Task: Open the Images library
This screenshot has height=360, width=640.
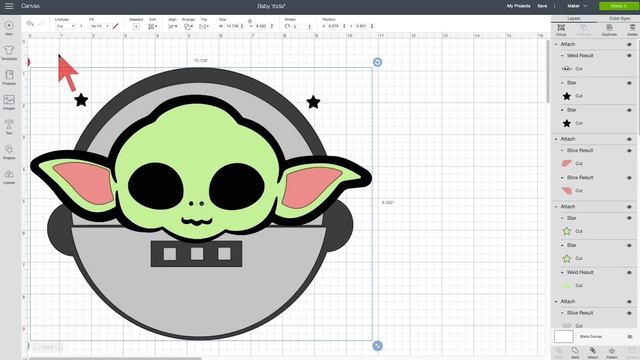Action: pyautogui.click(x=9, y=102)
